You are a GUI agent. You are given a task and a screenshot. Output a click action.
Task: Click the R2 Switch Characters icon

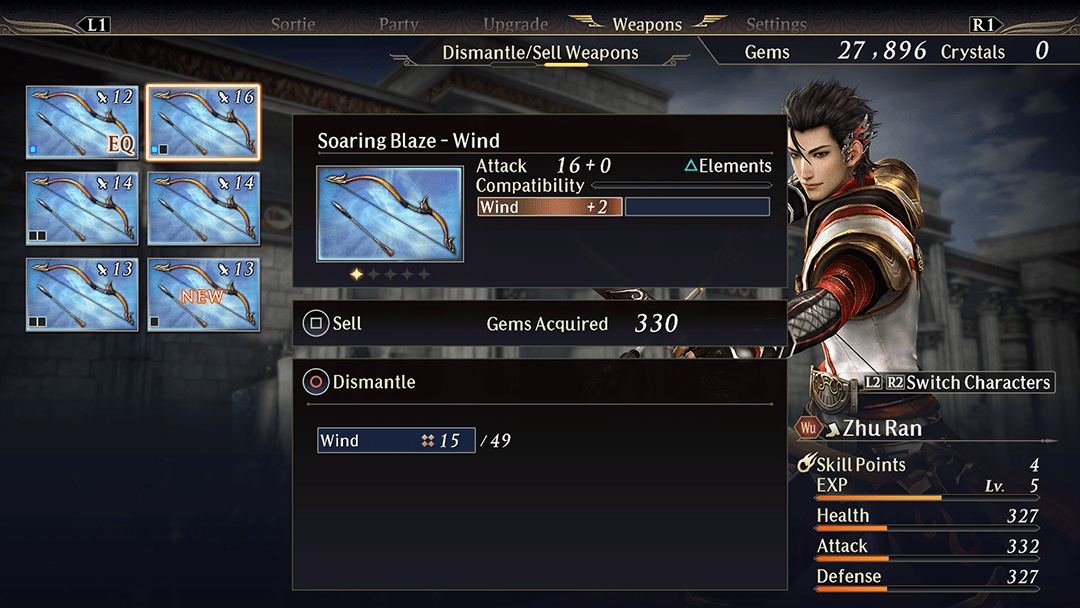(x=895, y=382)
